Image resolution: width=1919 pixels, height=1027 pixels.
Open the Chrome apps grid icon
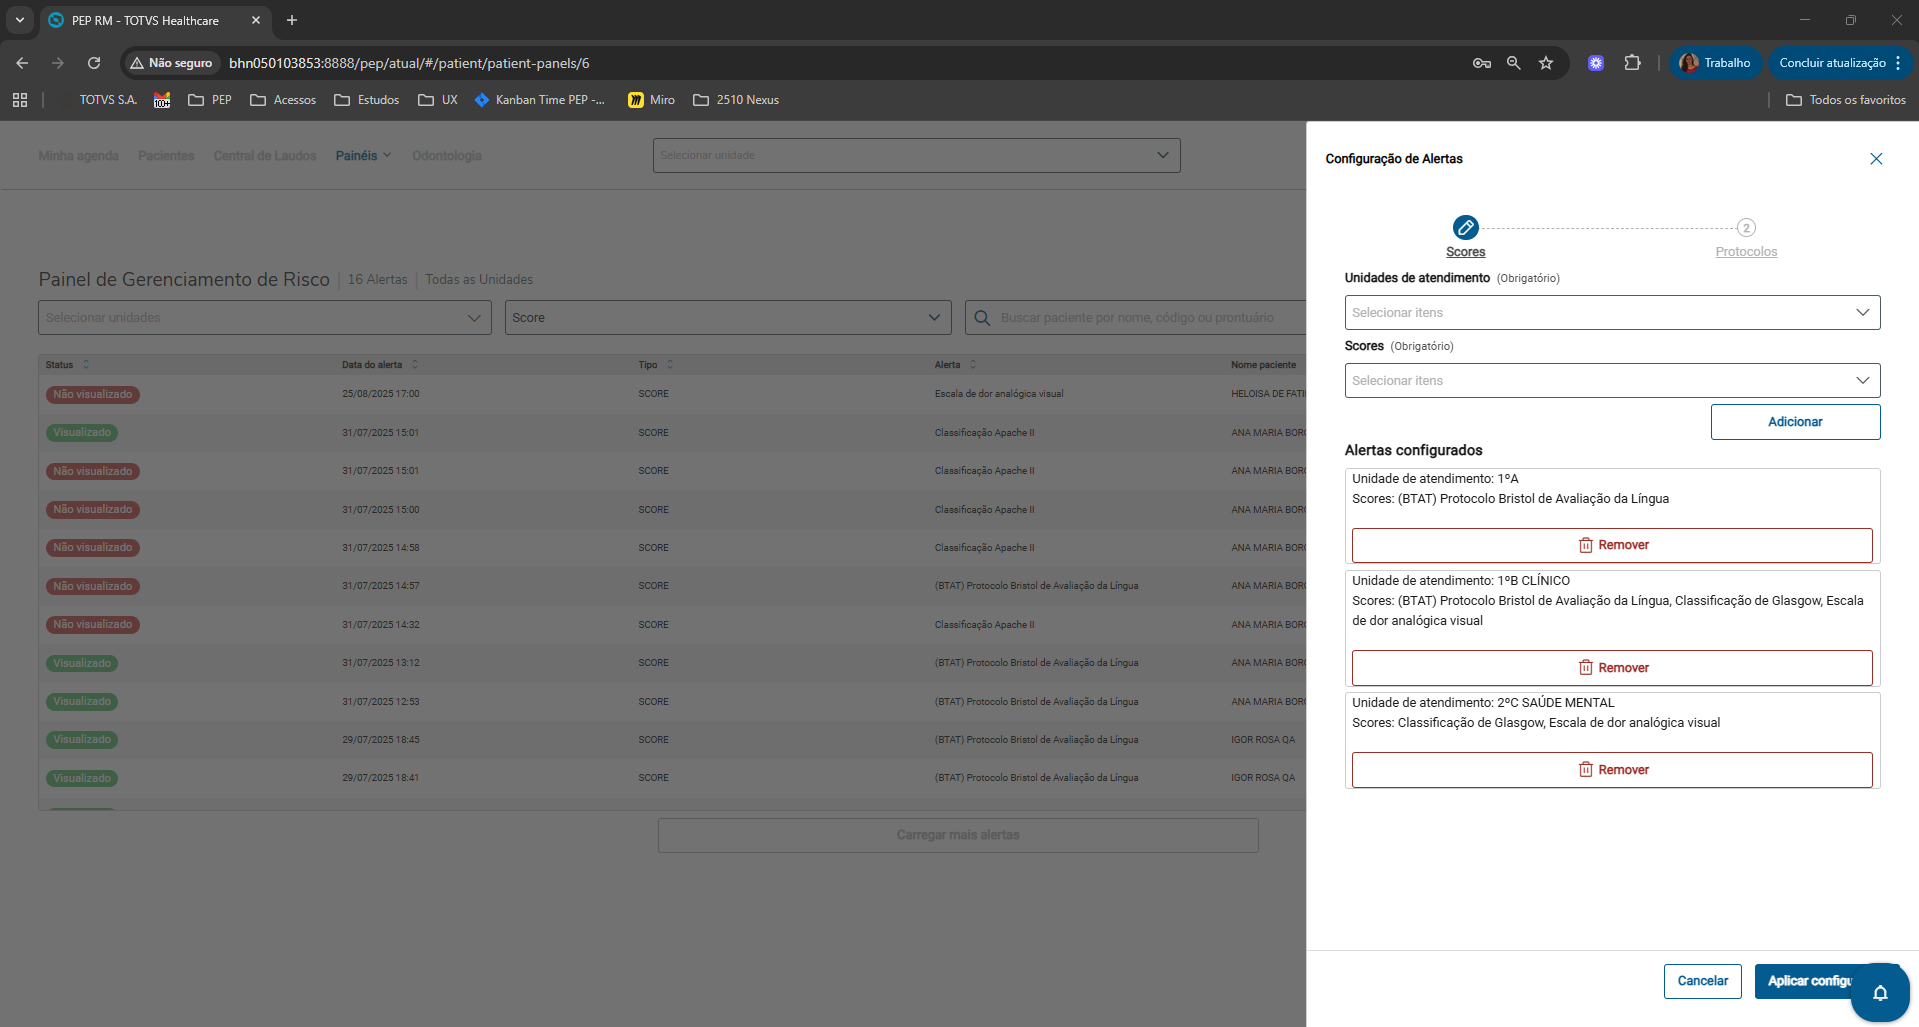point(20,100)
